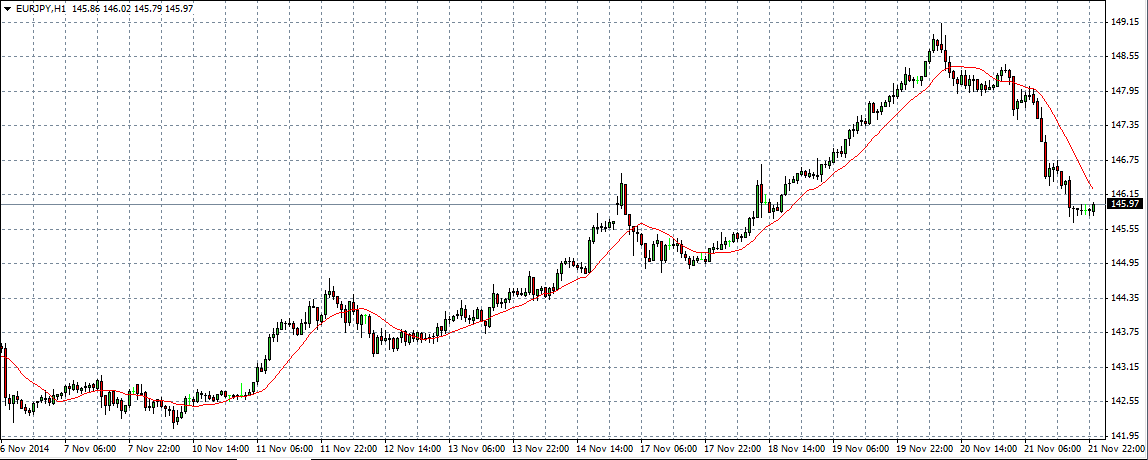Click the triangle arrow beside EURJPY,H1
The image size is (1148, 460).
(7, 9)
